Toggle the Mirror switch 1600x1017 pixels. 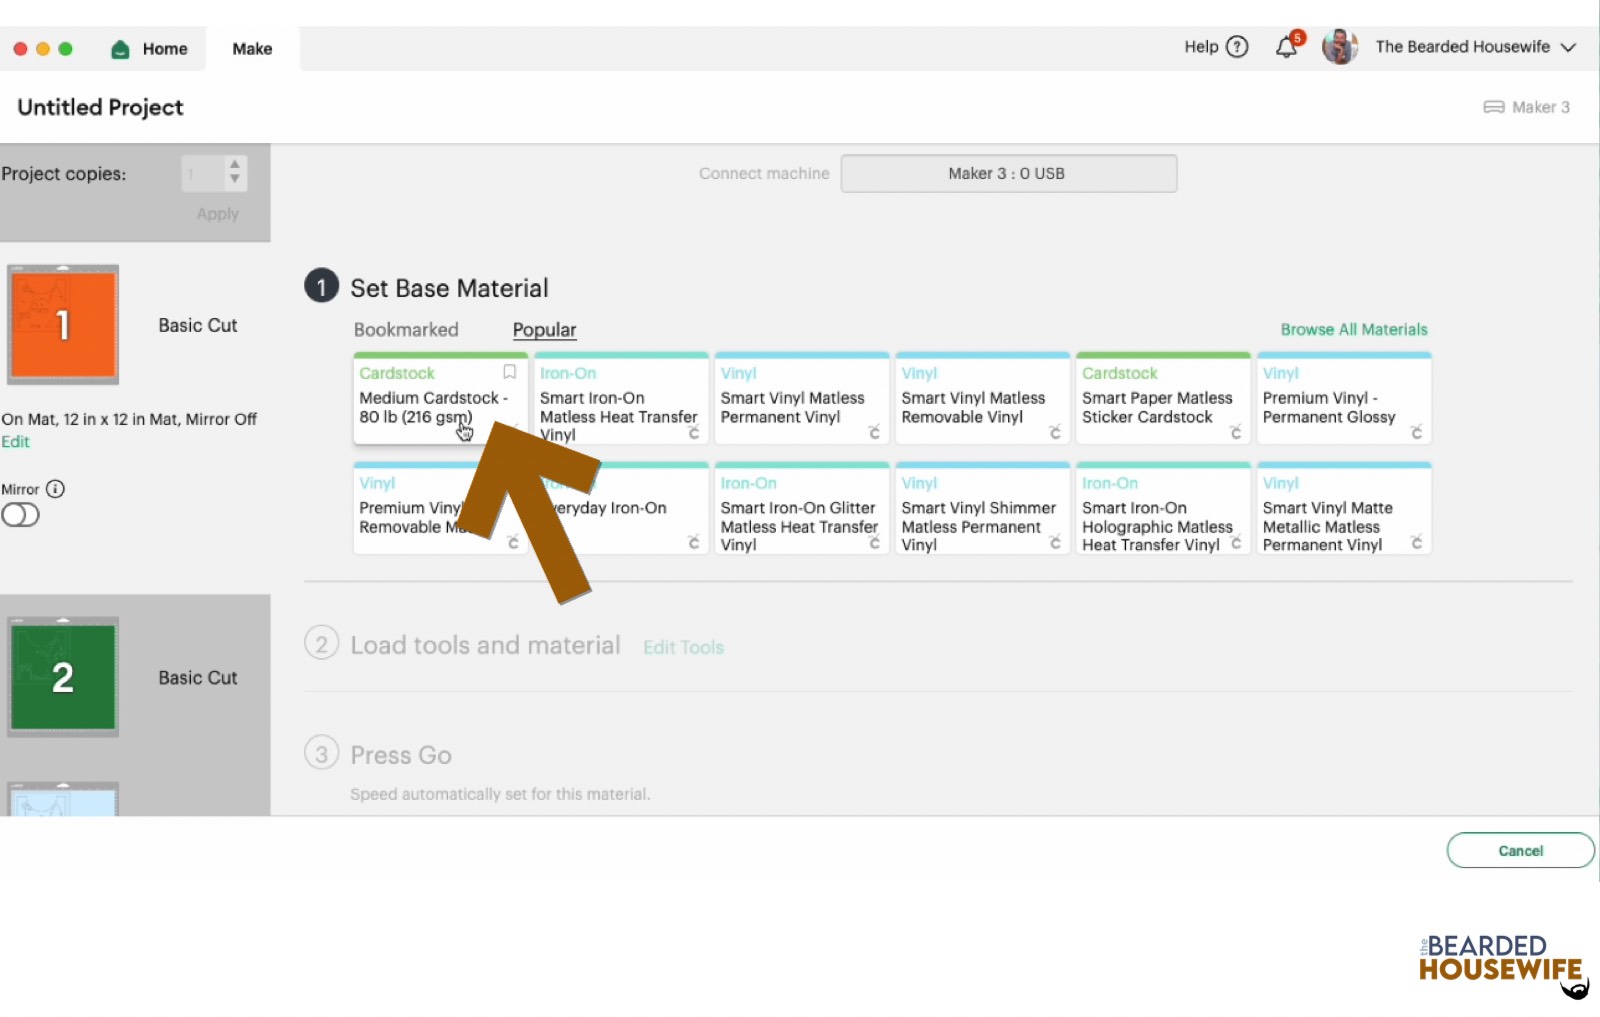click(x=20, y=515)
